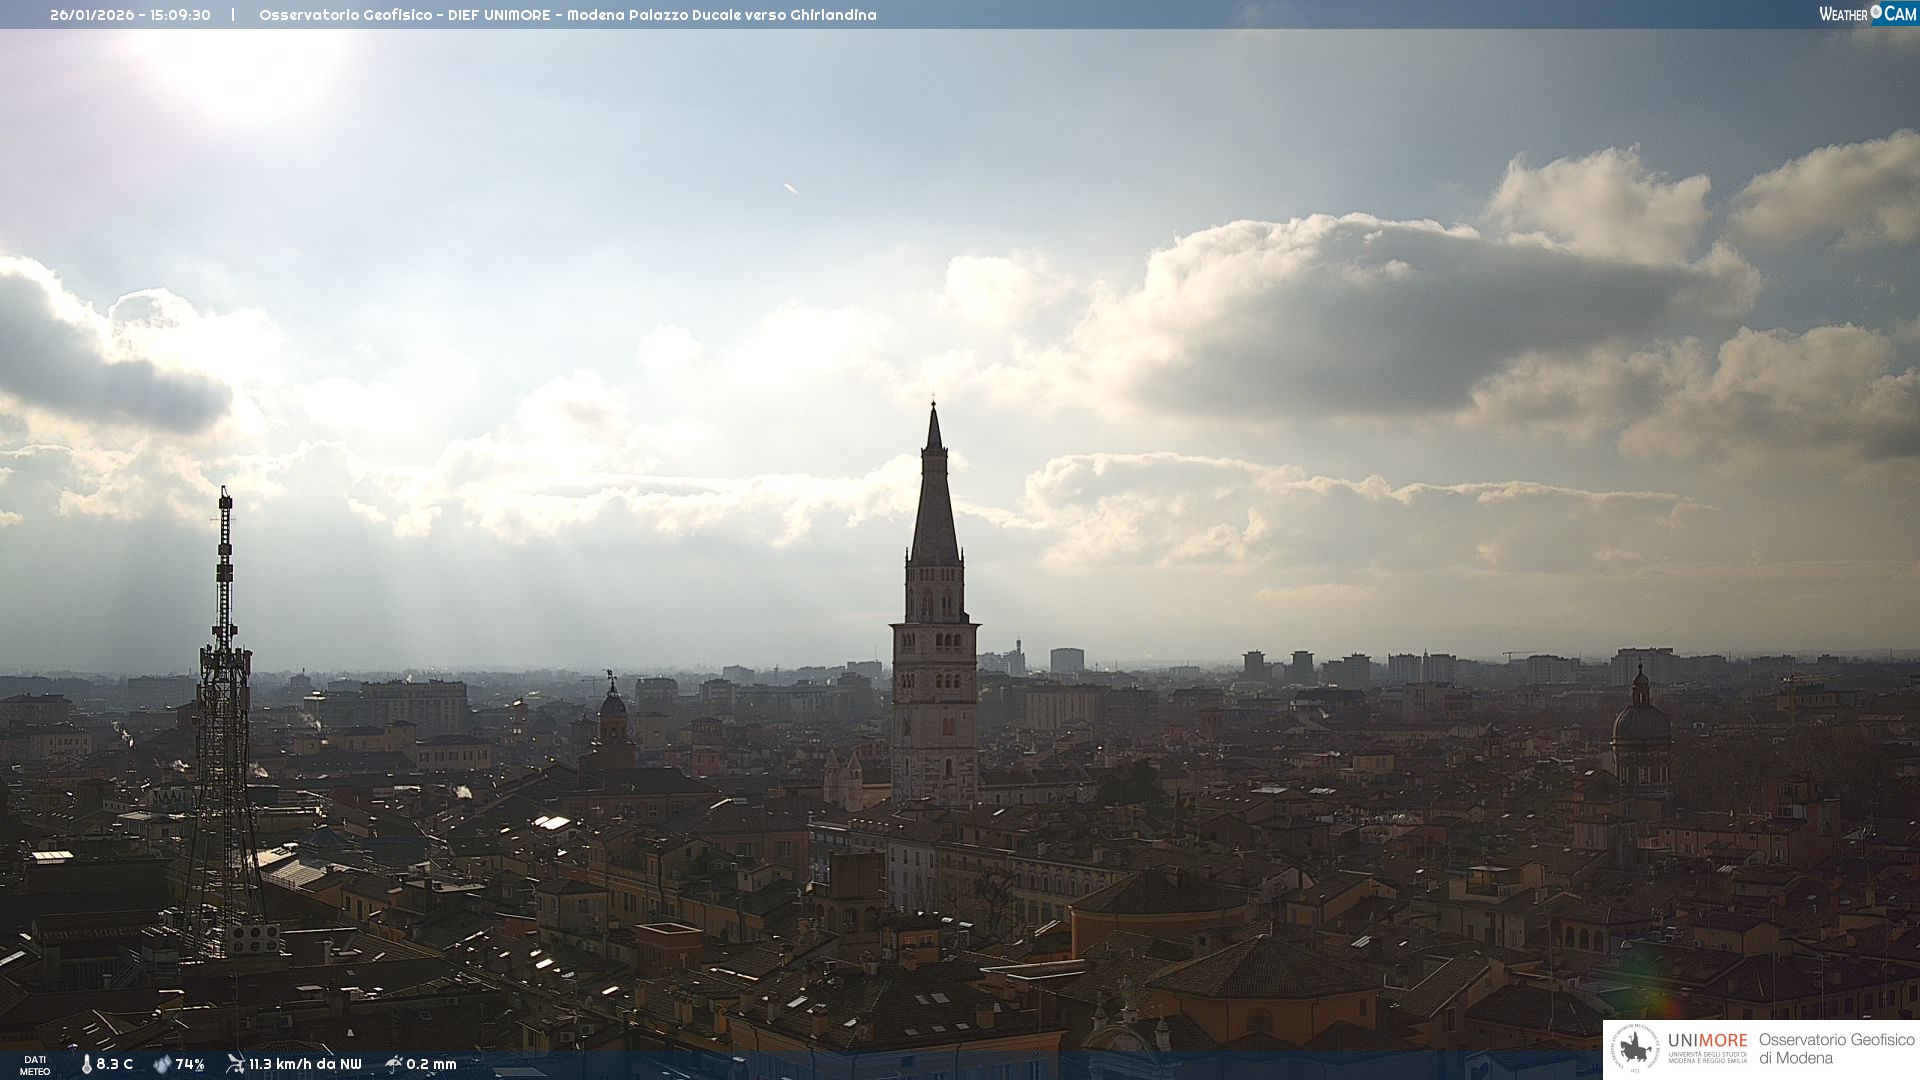Click the 8.3 C temperature reading
This screenshot has width=1920, height=1080.
(115, 1064)
